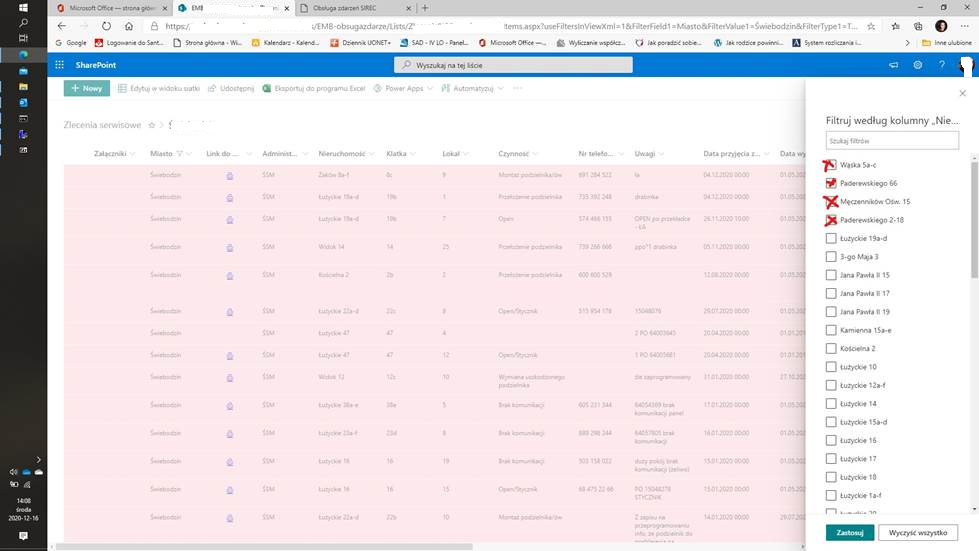Uncheck Paderewskiego 2-18 filter
Screen dimensions: 979x551
pyautogui.click(x=830, y=220)
